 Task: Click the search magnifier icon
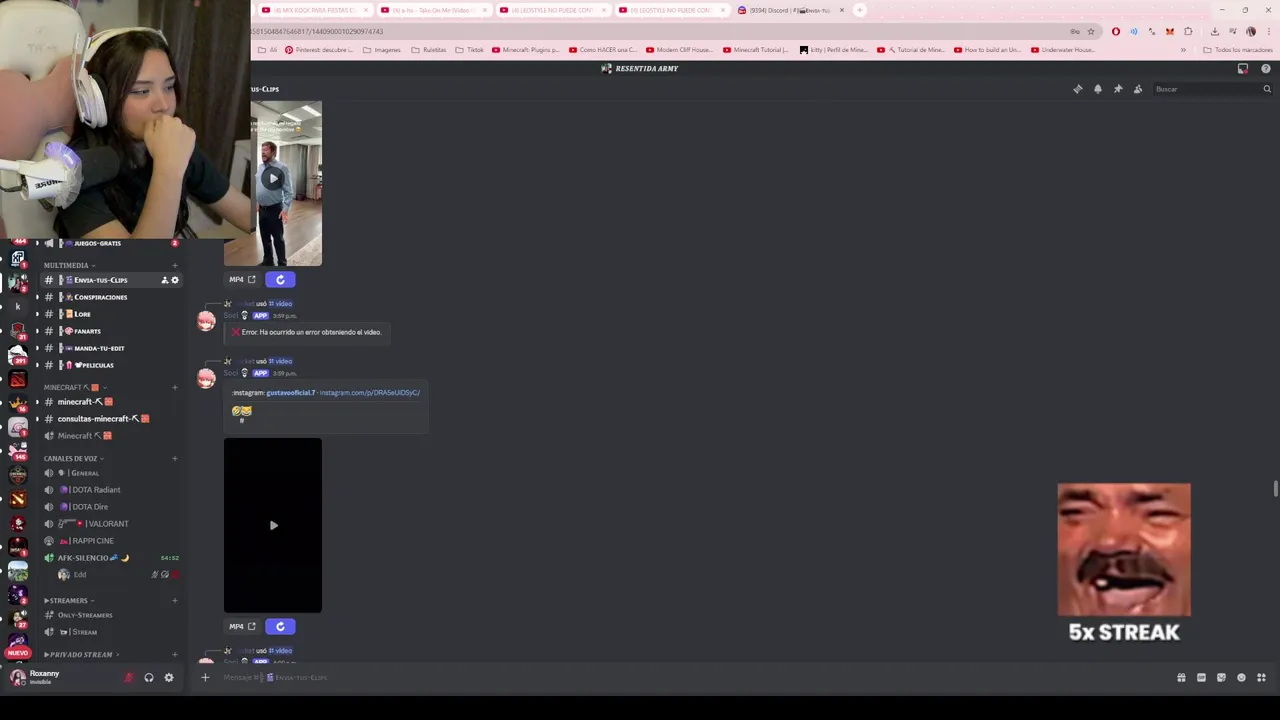point(1267,89)
